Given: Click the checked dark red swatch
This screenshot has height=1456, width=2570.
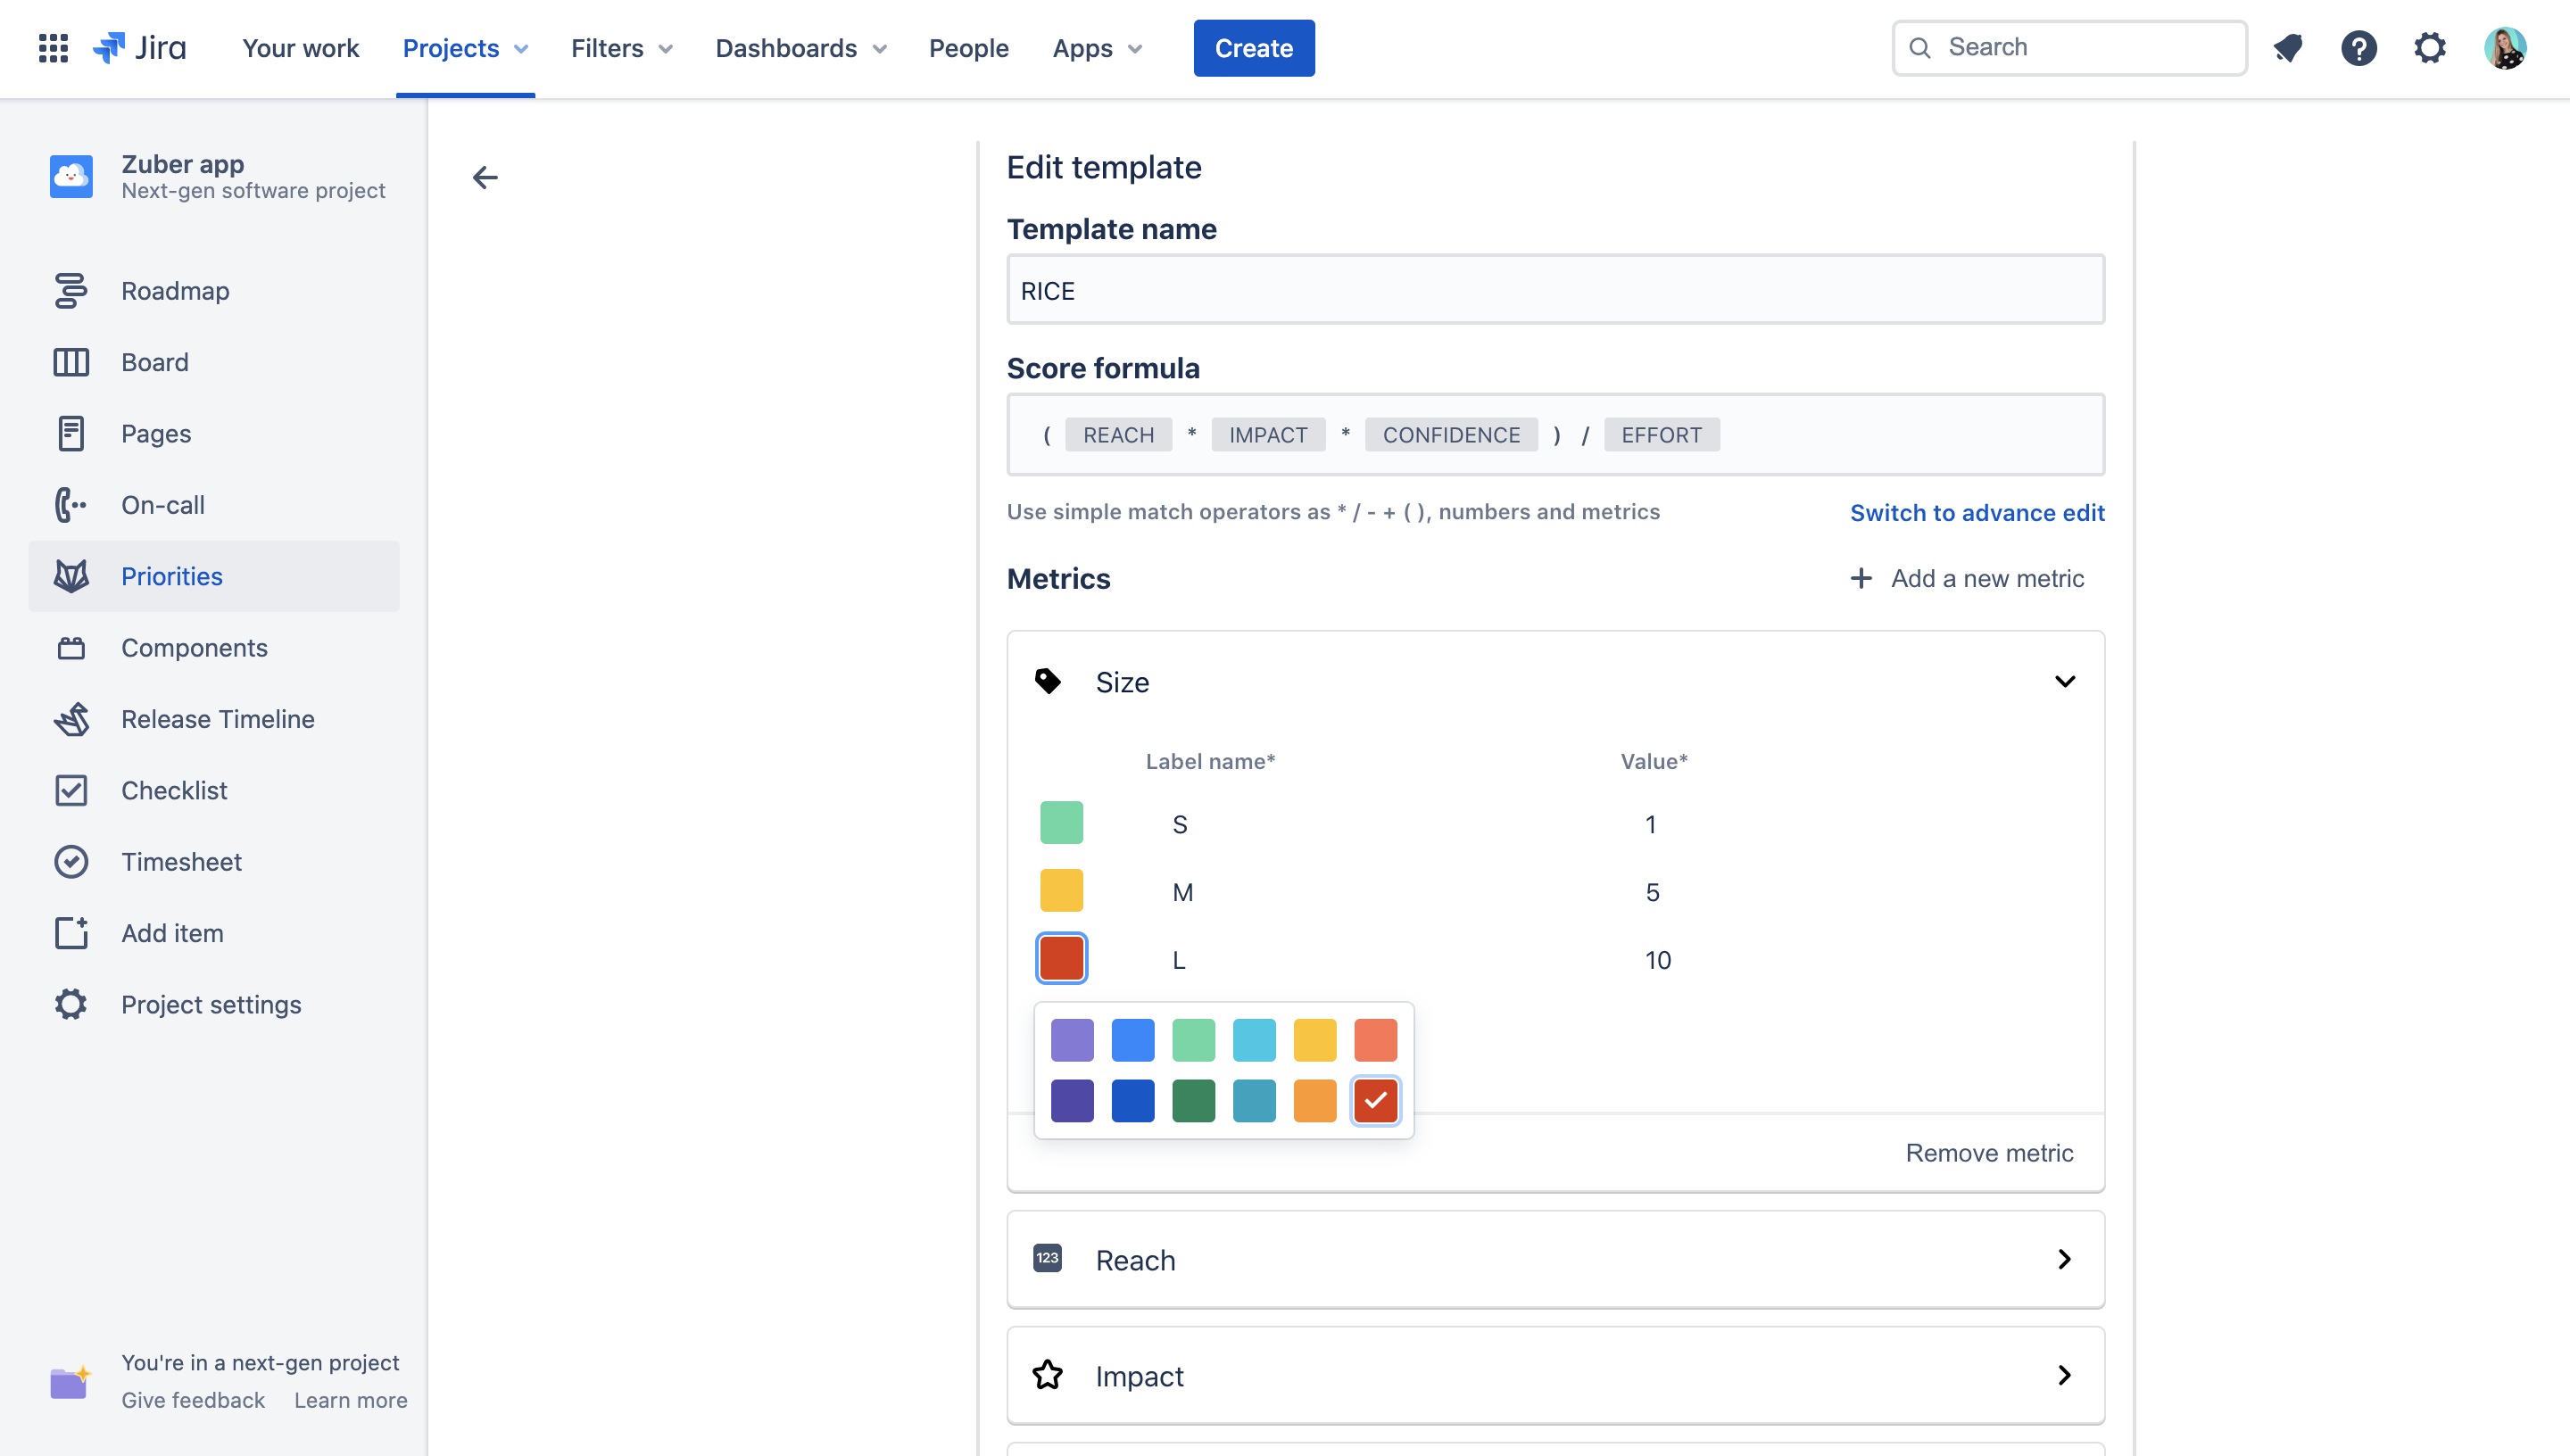Looking at the screenshot, I should click(x=1375, y=1101).
